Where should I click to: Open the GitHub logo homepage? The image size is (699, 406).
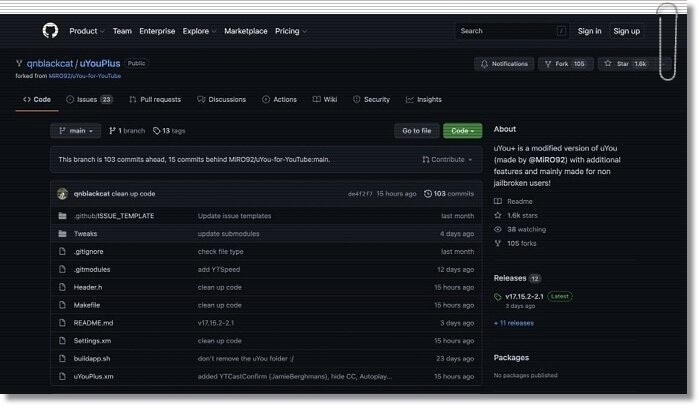click(50, 31)
